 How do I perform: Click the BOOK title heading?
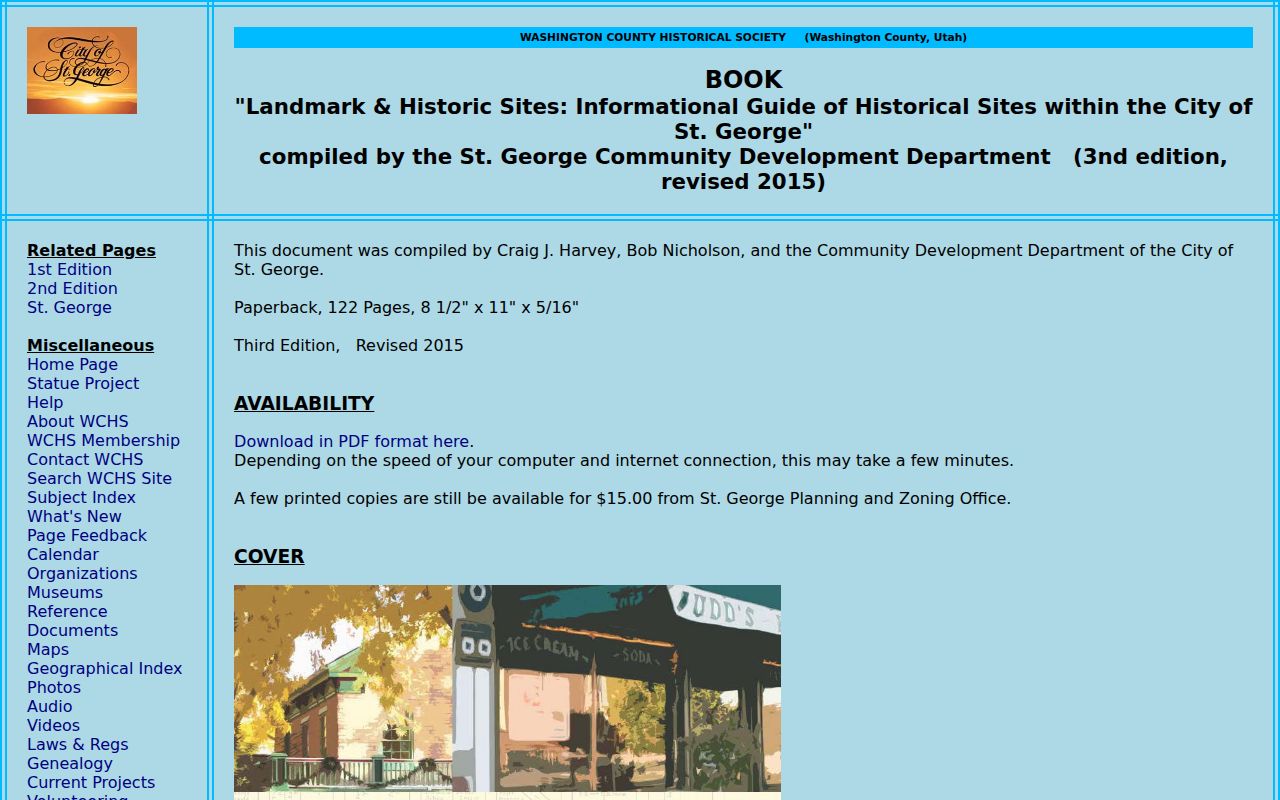point(743,80)
